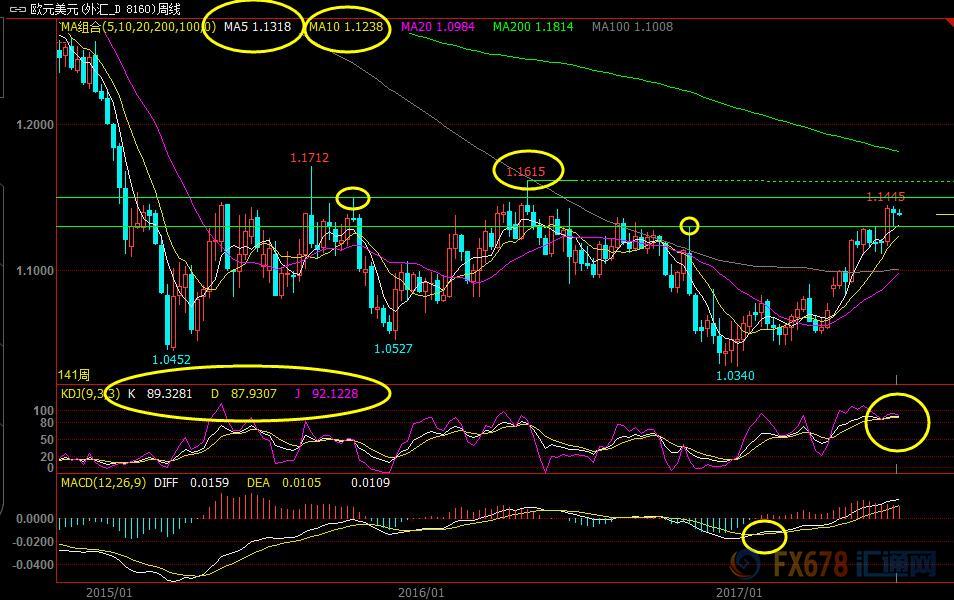Click the 1.0452 low price label

coord(171,359)
